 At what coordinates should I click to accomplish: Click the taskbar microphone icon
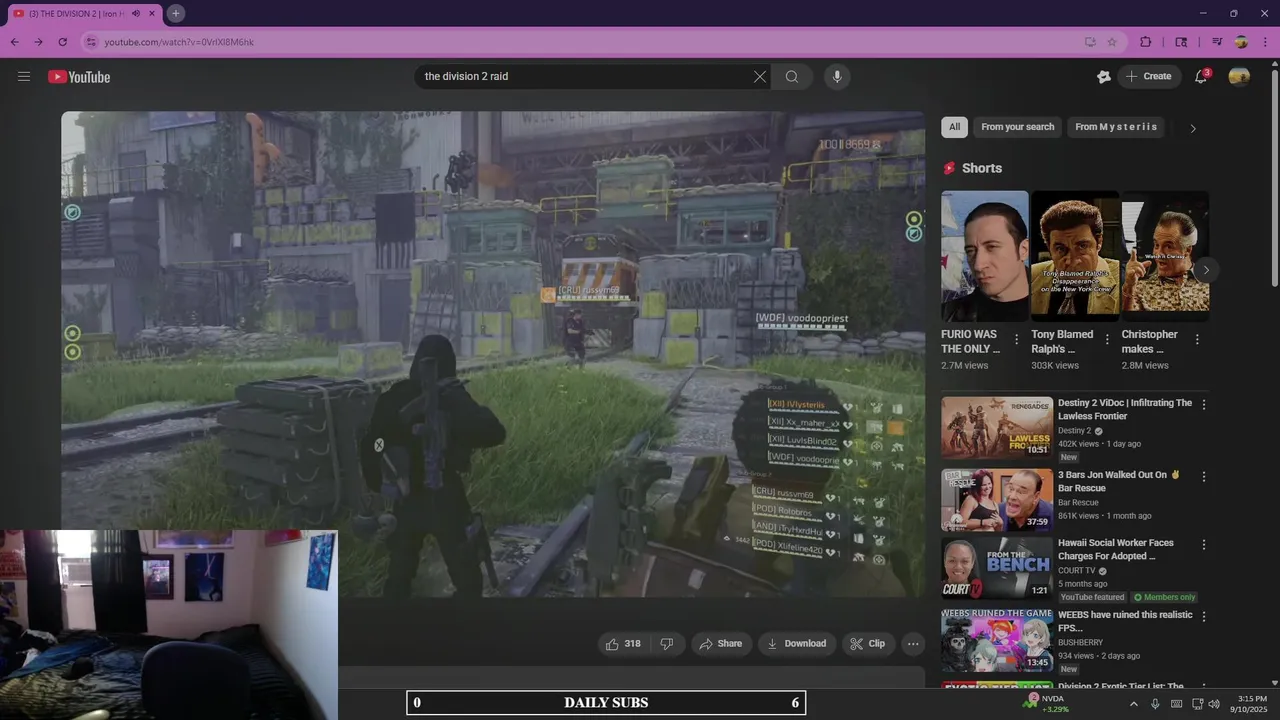(x=1155, y=704)
